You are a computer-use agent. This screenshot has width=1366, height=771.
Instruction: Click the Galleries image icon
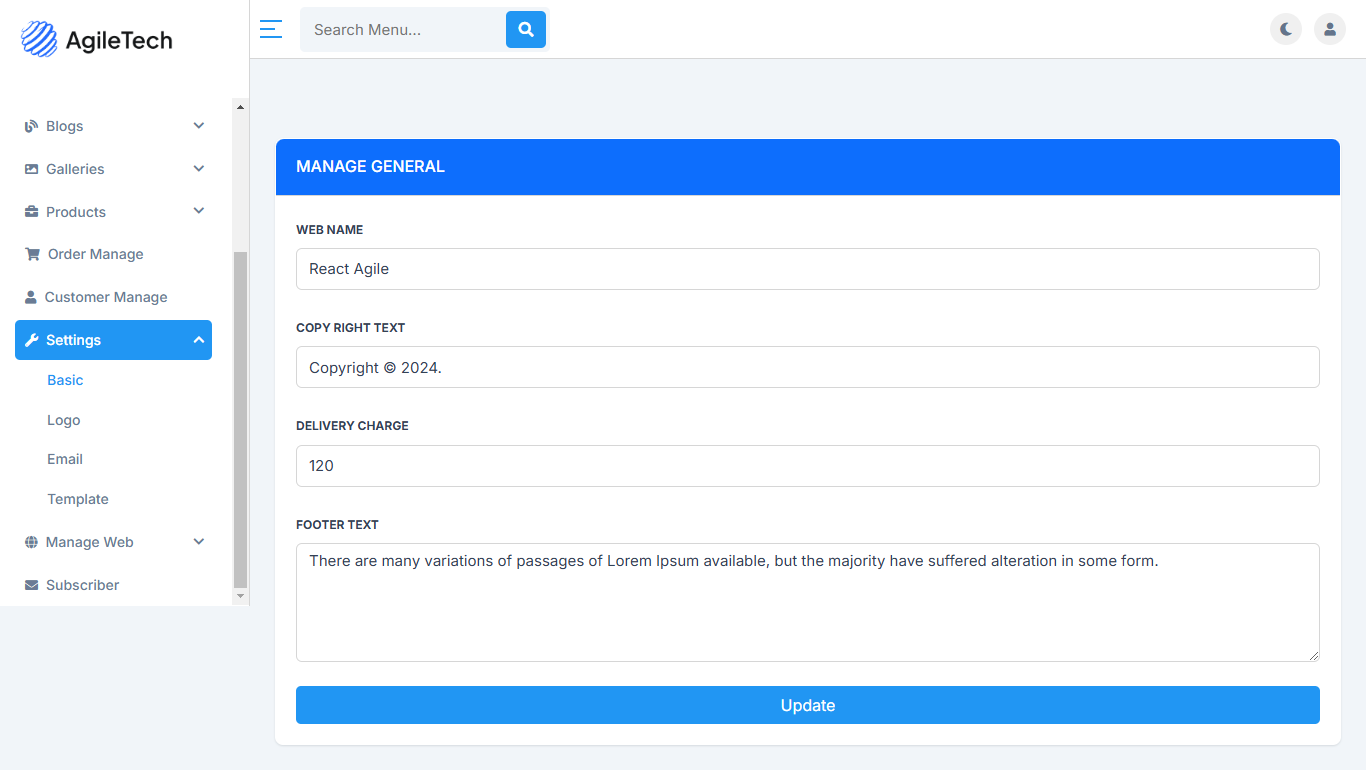tap(31, 169)
